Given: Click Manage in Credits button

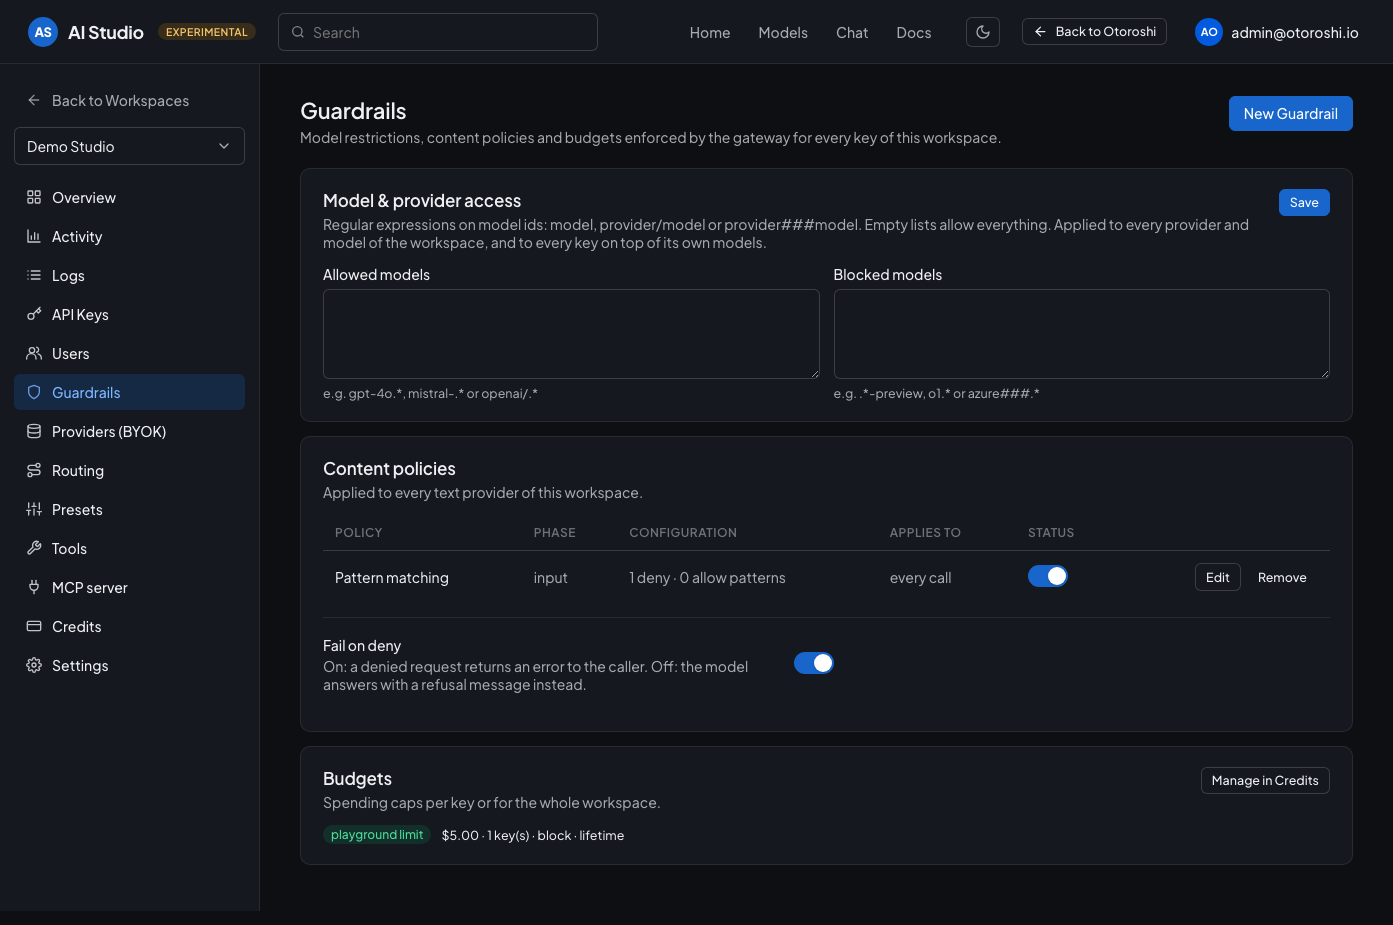Looking at the screenshot, I should 1265,780.
